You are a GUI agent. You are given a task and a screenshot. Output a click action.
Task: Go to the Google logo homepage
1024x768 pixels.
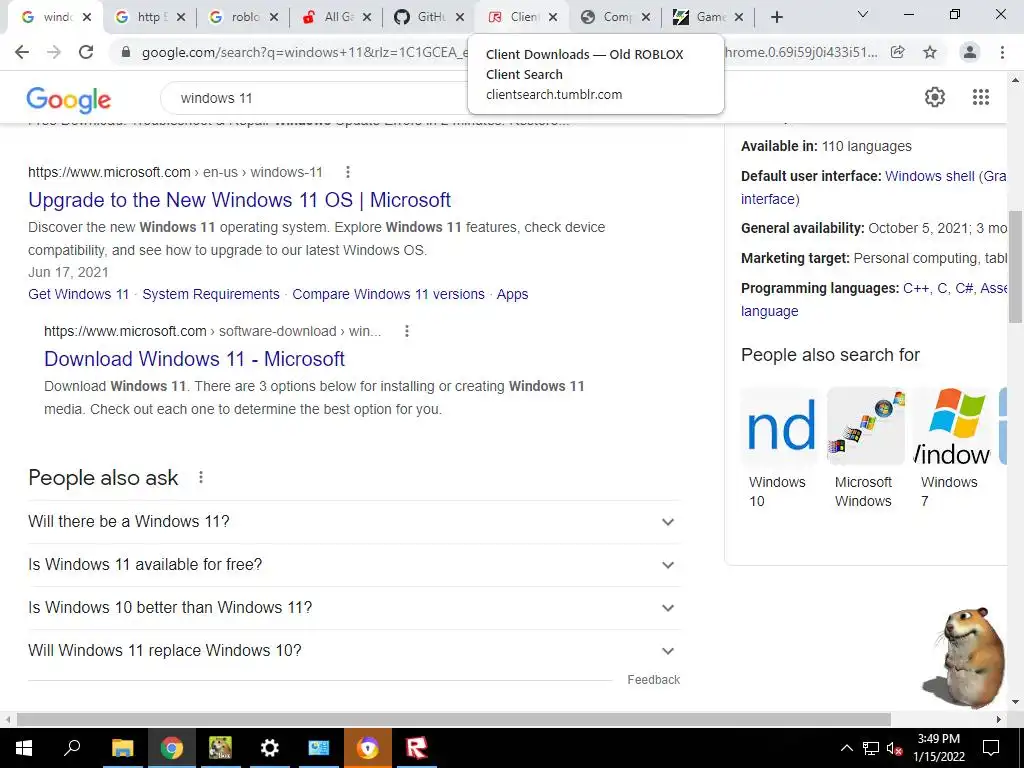[x=69, y=99]
